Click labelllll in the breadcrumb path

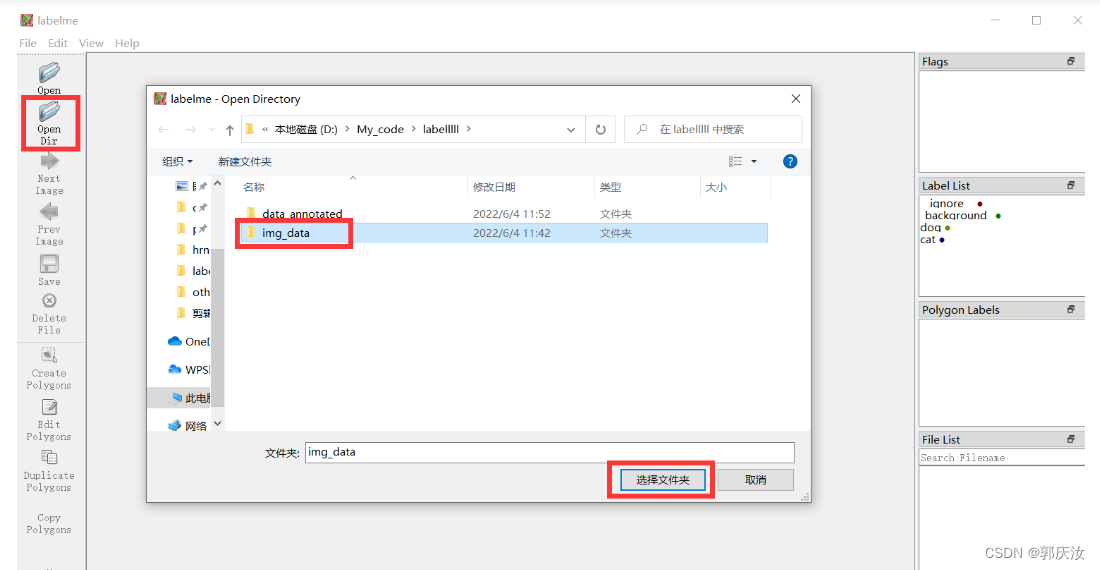441,129
